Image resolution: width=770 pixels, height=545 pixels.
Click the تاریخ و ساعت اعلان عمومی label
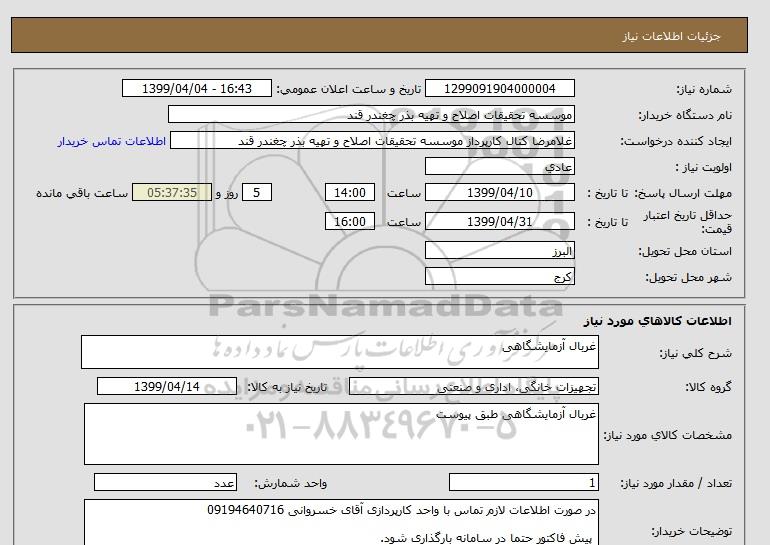pos(349,89)
